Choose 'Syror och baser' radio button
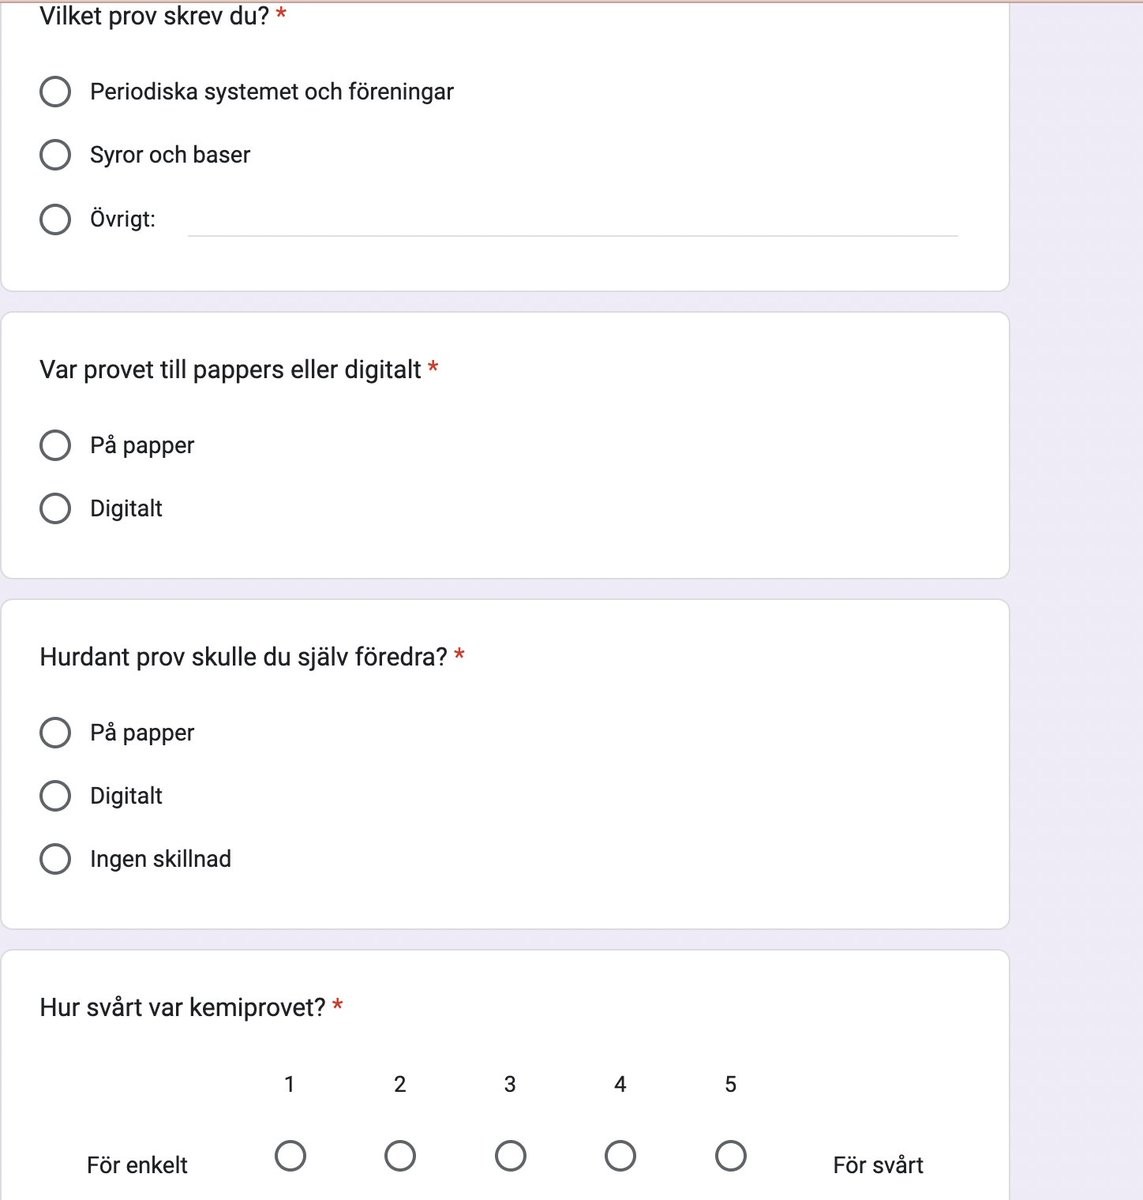The image size is (1143, 1200). coord(55,155)
